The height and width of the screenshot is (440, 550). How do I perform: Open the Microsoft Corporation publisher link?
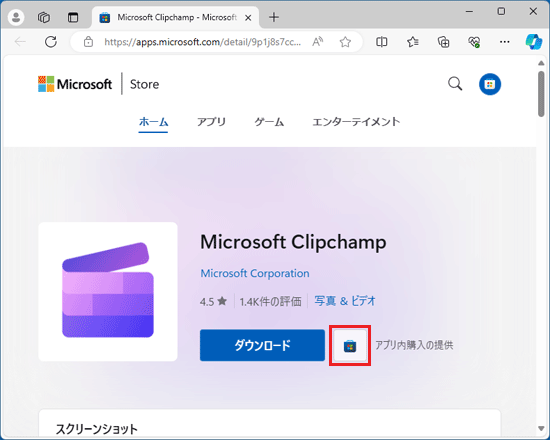tap(255, 273)
